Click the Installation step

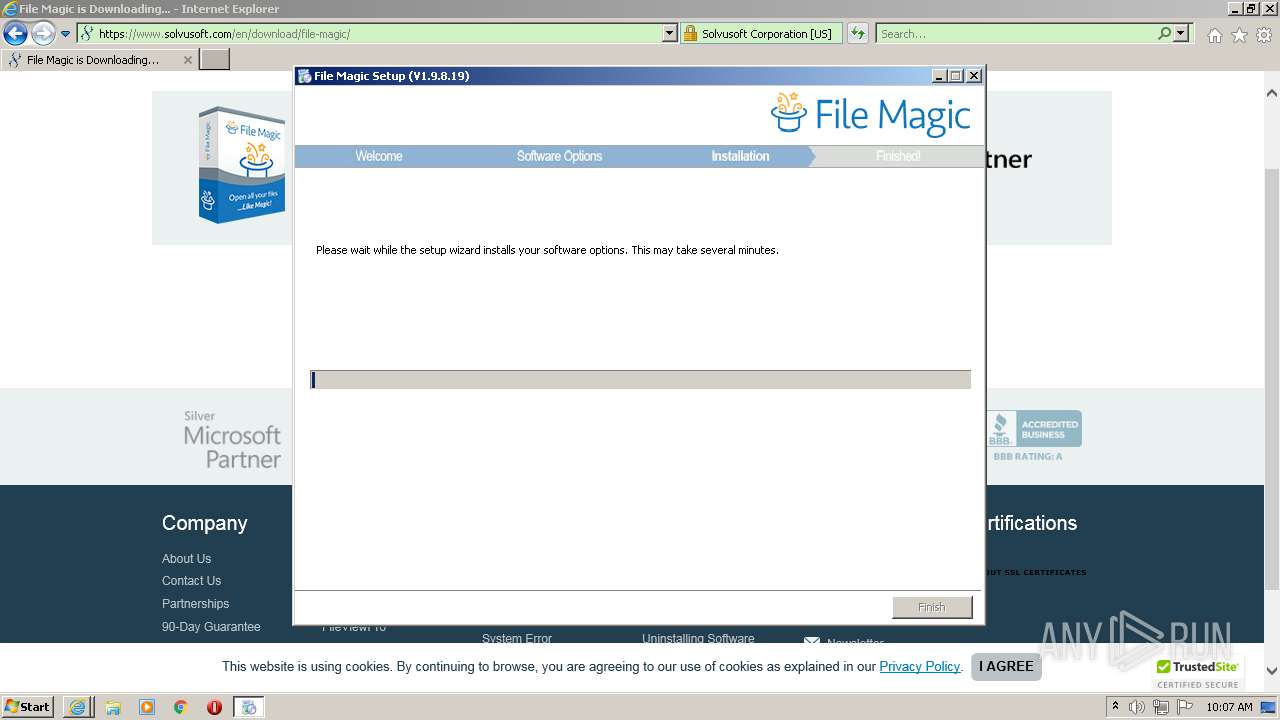coord(740,156)
